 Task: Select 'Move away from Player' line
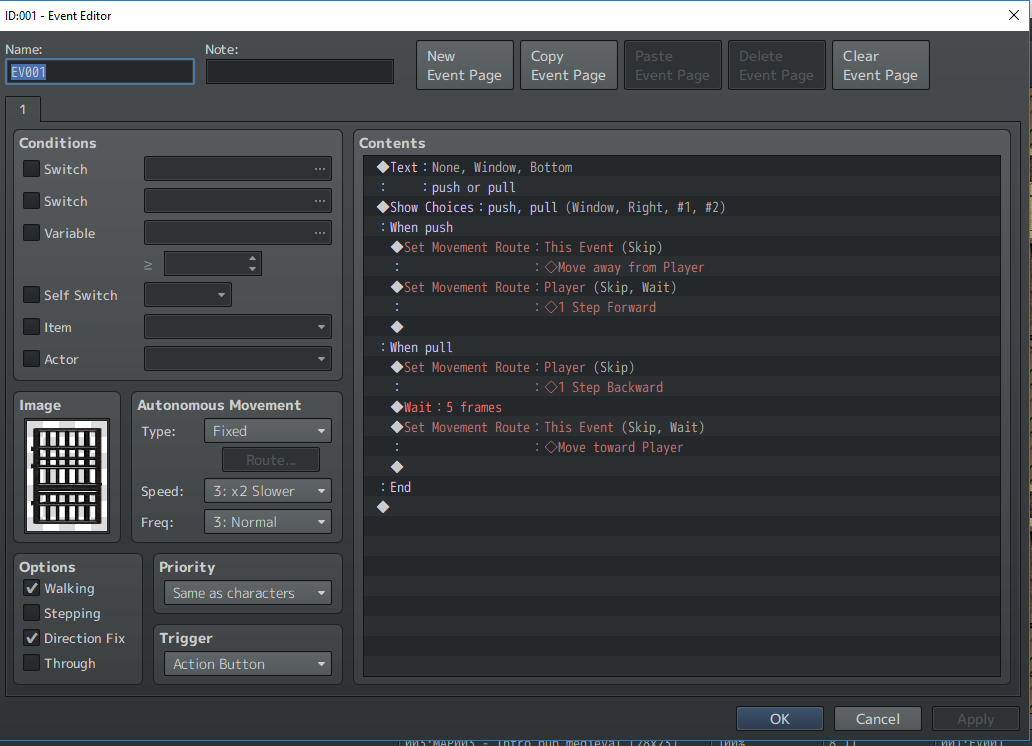[682, 267]
